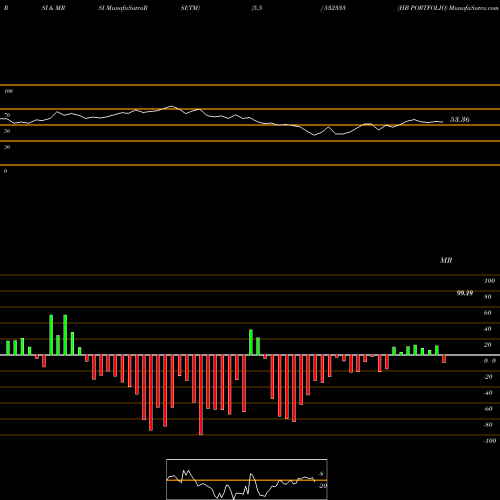Open the mini momentum chart thumbnail at bottom
This screenshot has width=500, height=500.
pos(247,479)
